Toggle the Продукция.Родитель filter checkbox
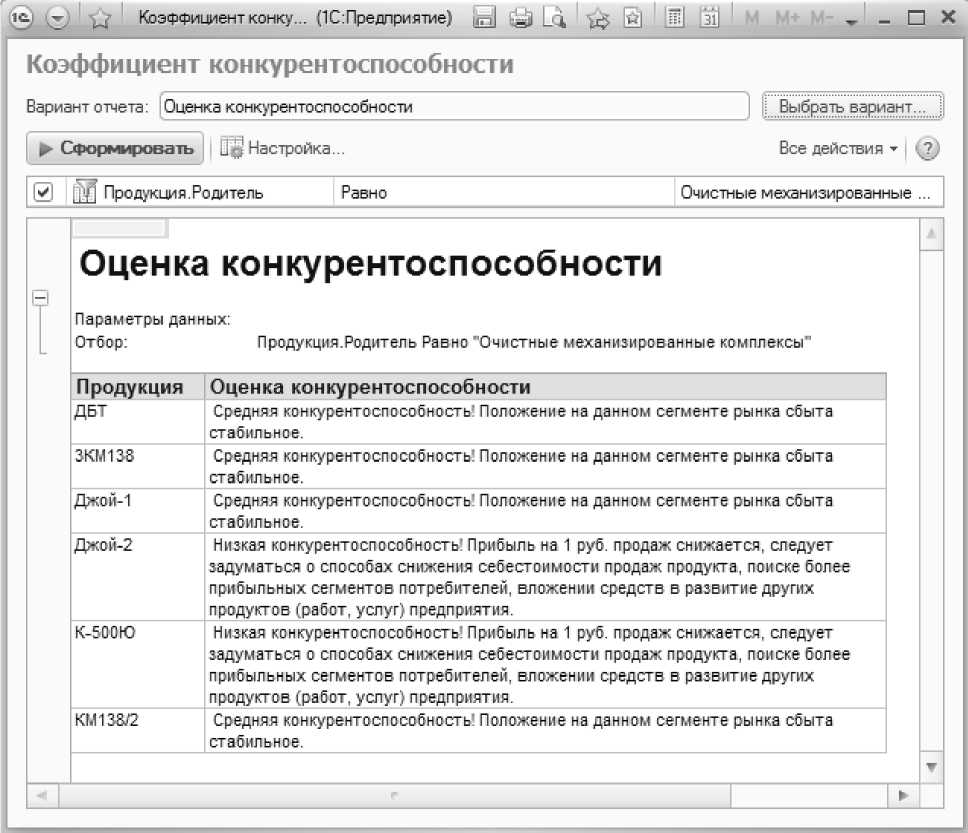Screen dimensions: 968x833 pyautogui.click(x=43, y=192)
